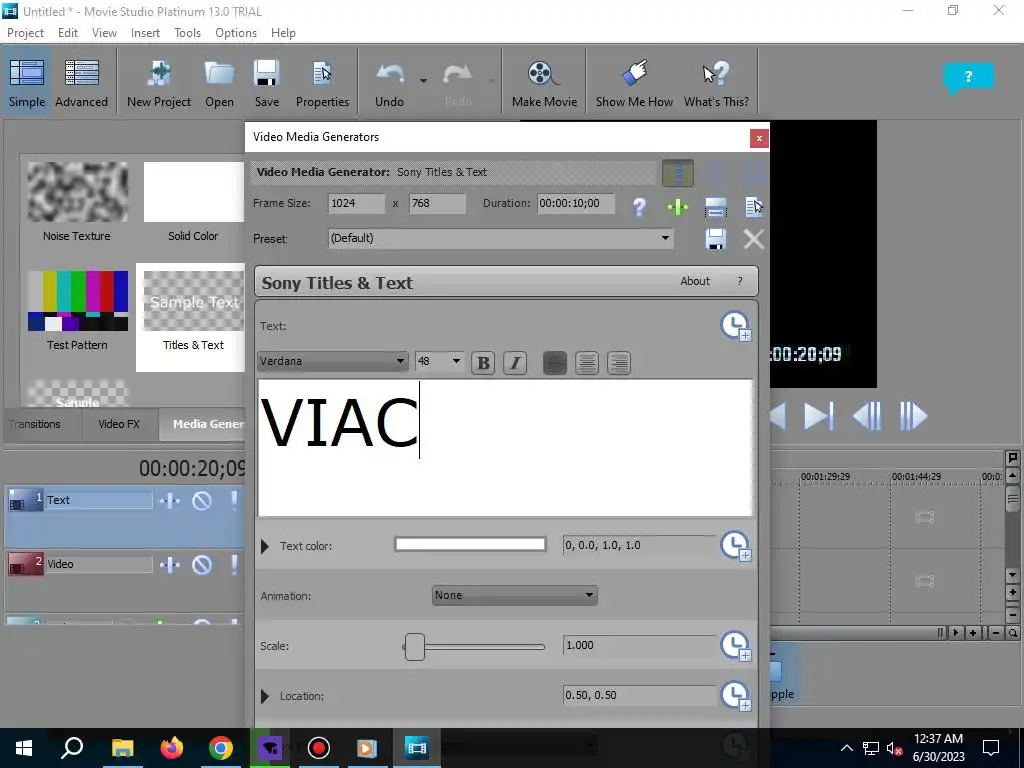Open the Preset dropdown
1024x768 pixels.
coord(665,238)
